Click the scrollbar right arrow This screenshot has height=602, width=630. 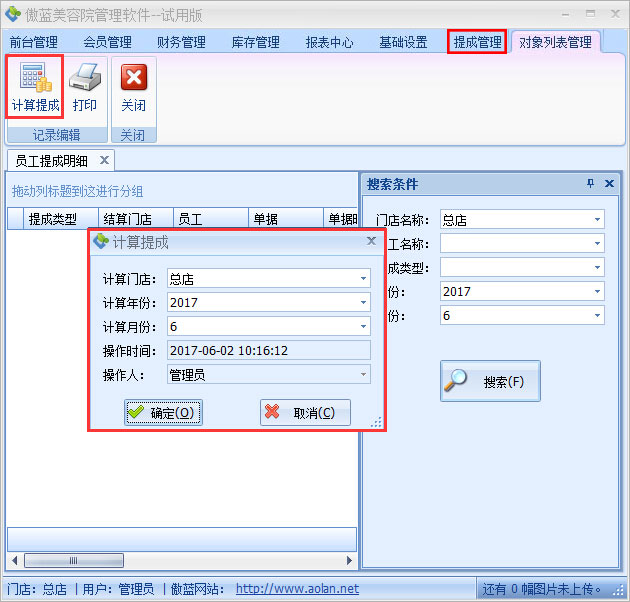349,560
